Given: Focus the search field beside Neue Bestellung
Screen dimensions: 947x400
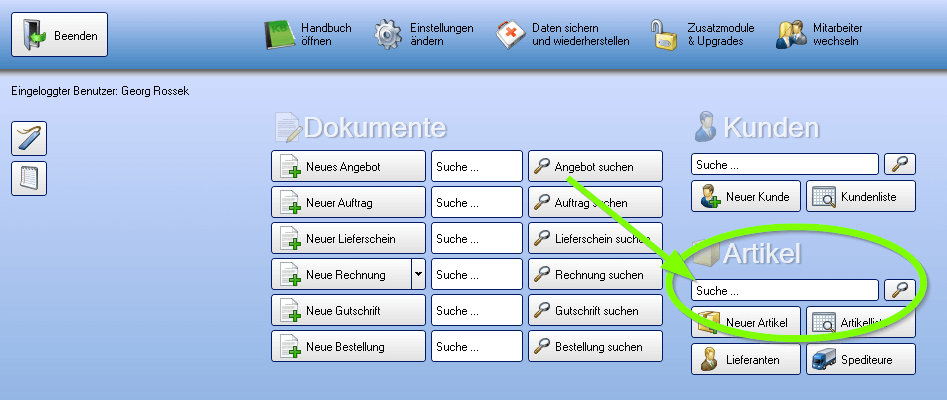Looking at the screenshot, I should 477,347.
